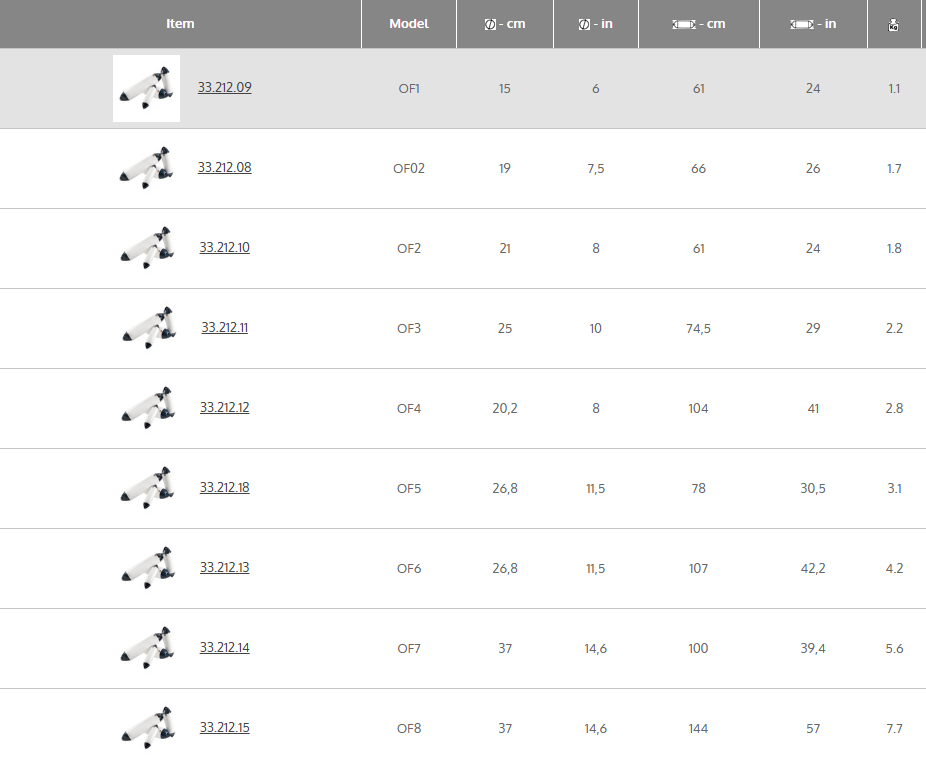Open item link 33.212.09

pyautogui.click(x=224, y=88)
